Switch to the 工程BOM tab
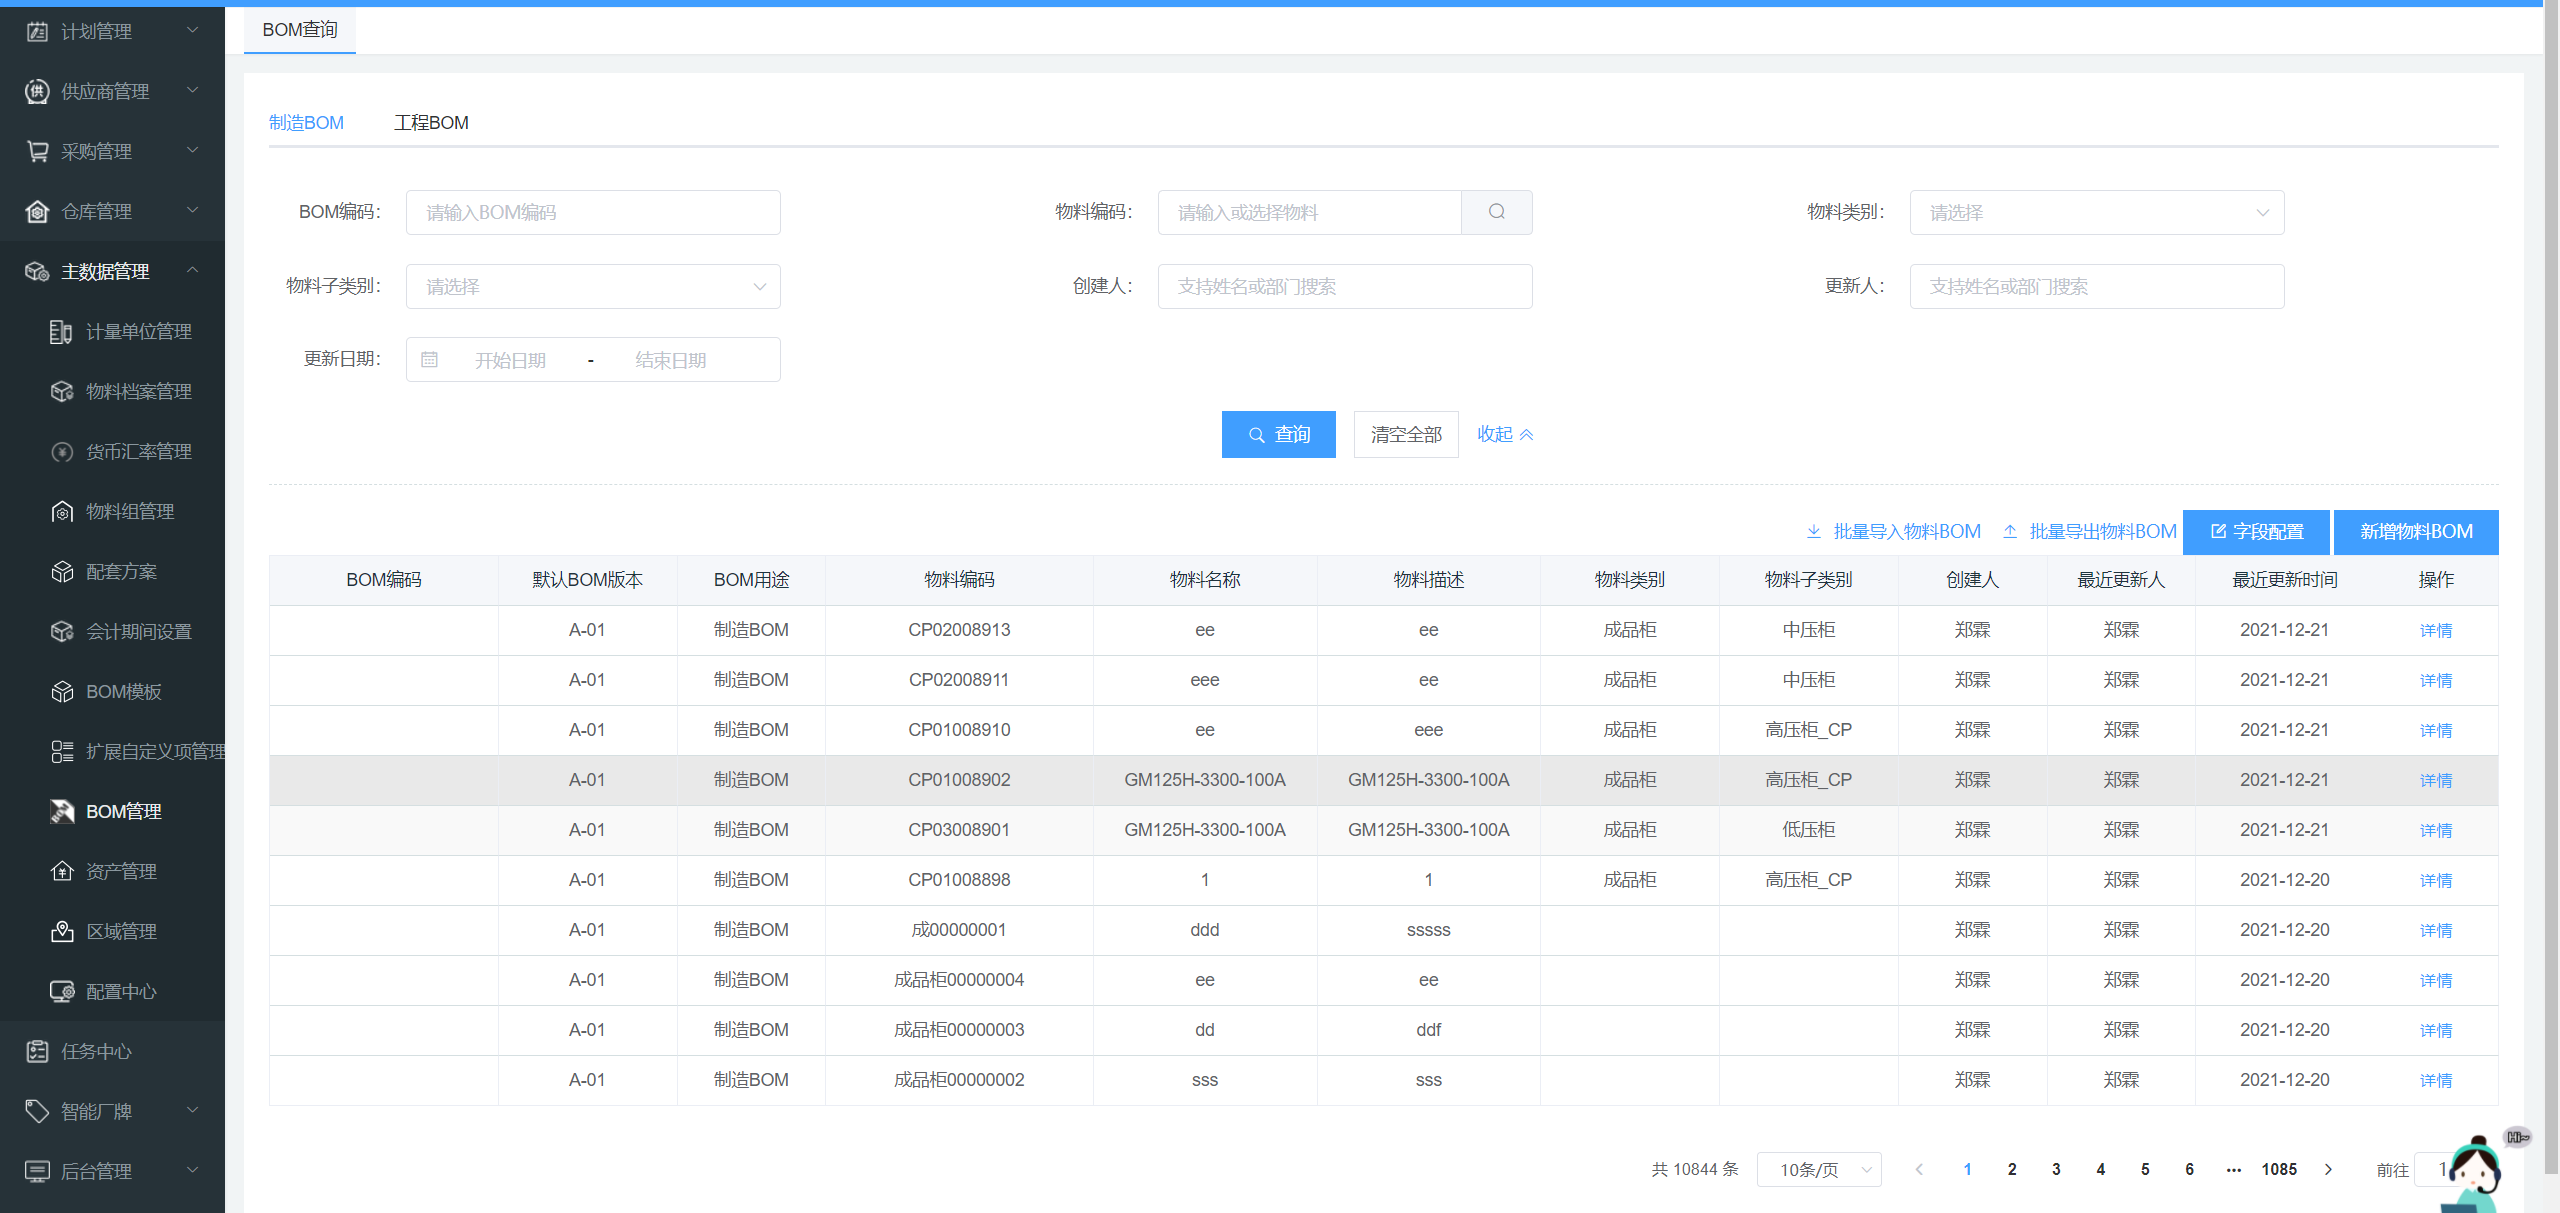Viewport: 2560px width, 1213px height. tap(431, 122)
